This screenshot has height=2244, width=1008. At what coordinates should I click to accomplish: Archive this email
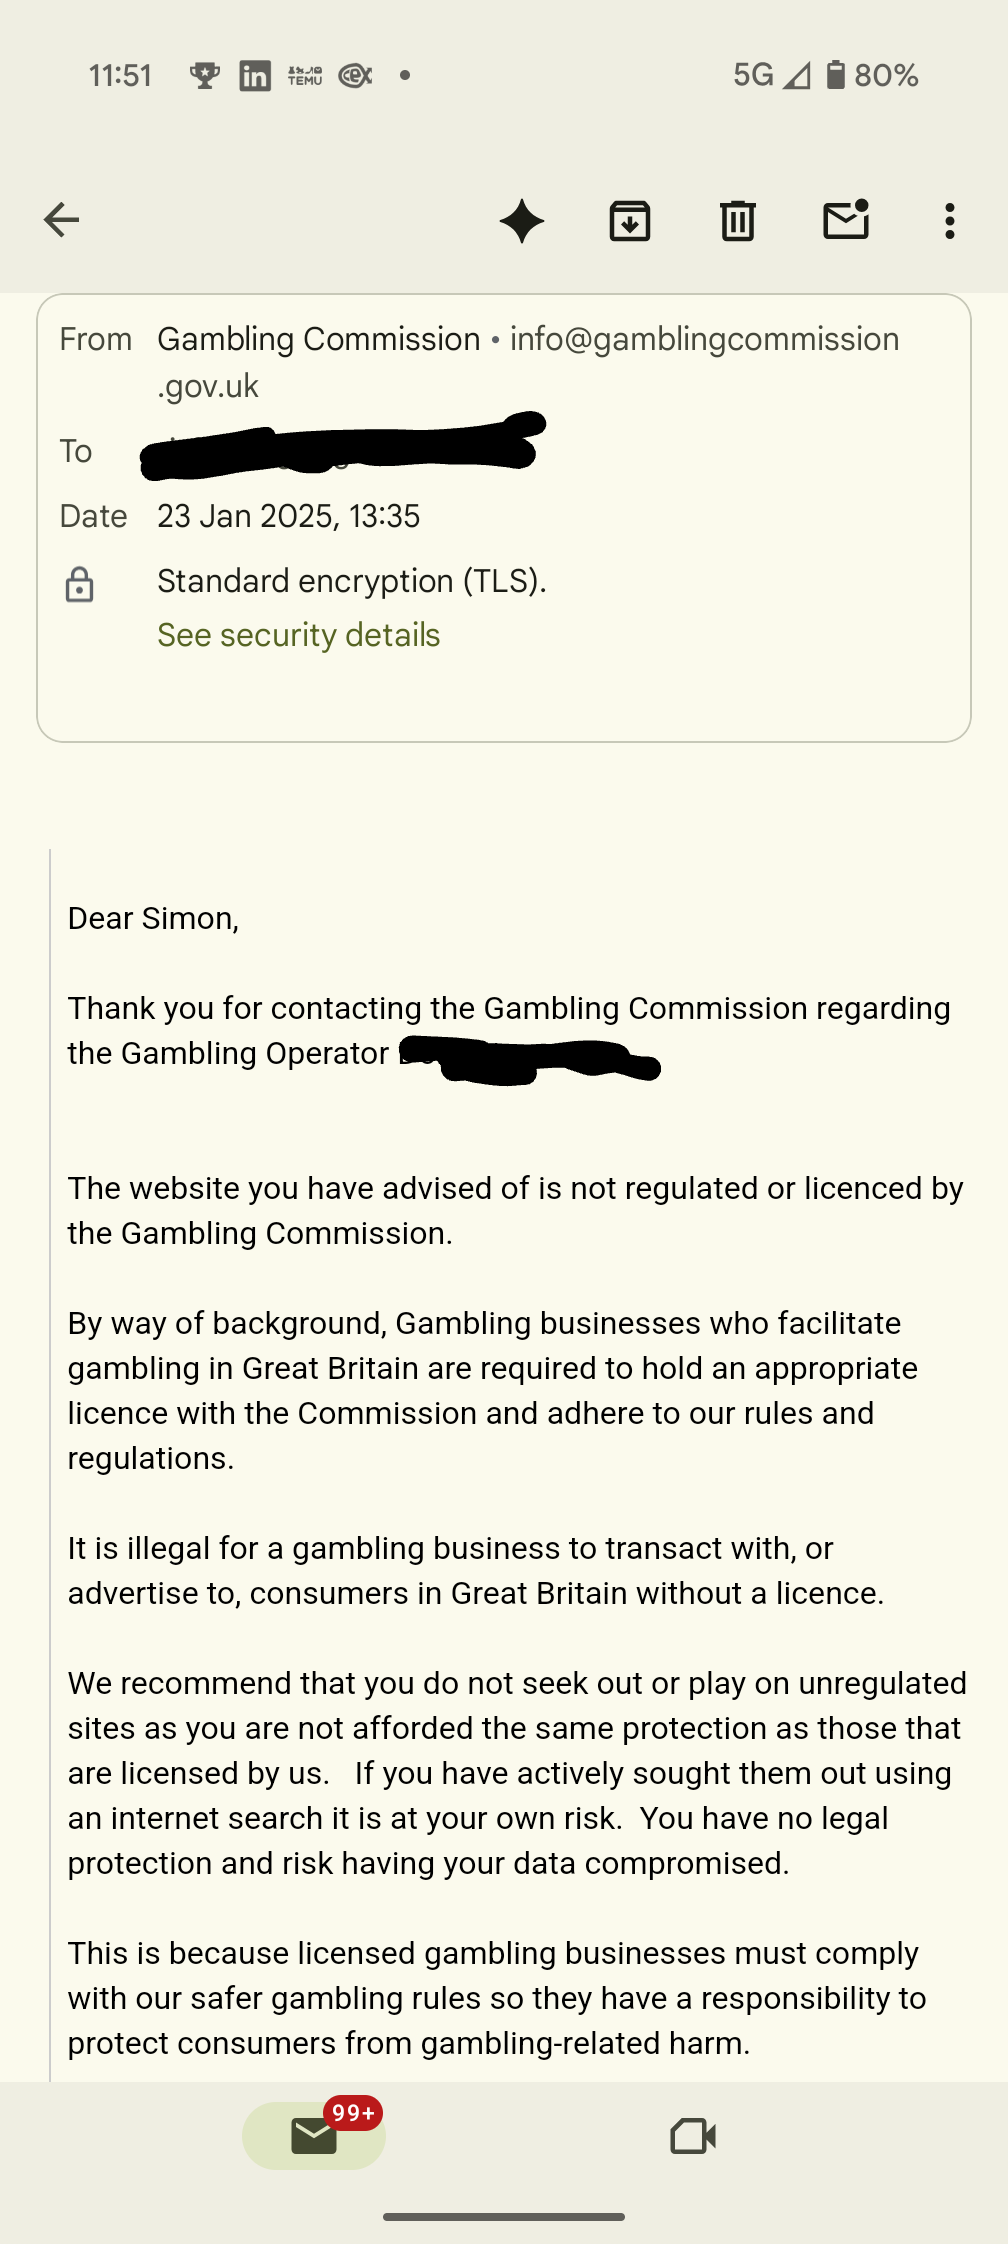pos(630,221)
